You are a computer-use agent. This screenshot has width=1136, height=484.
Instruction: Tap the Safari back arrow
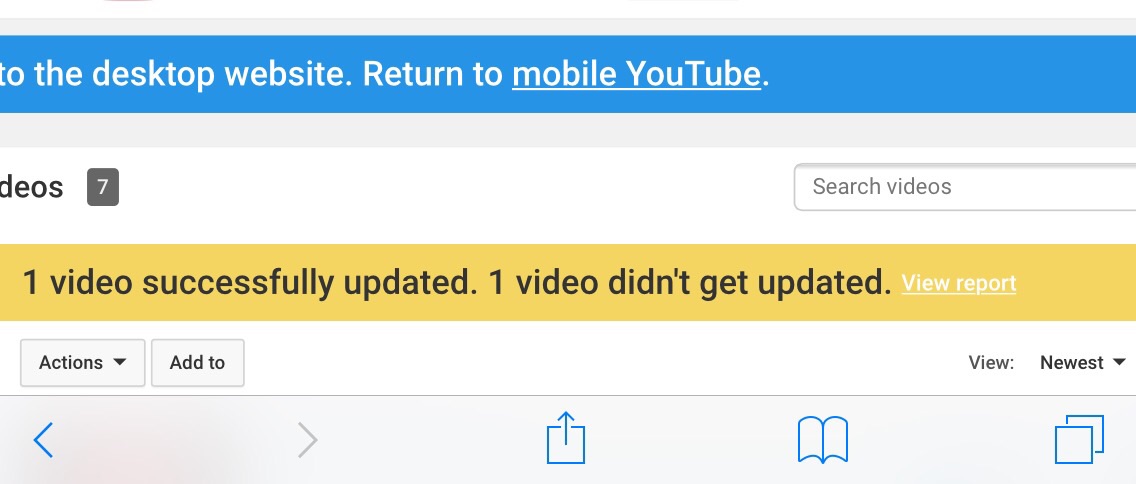click(x=43, y=440)
